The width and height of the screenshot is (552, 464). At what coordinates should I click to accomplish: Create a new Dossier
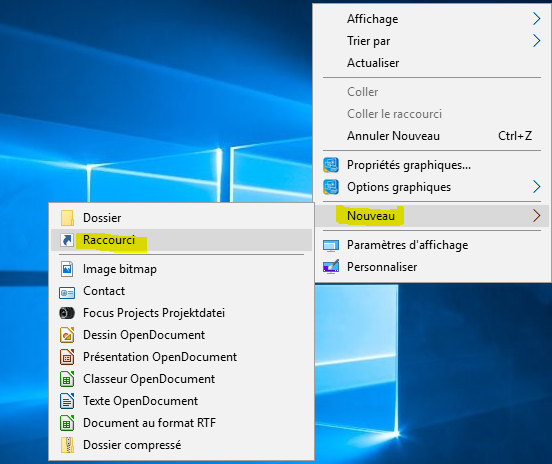(181, 218)
